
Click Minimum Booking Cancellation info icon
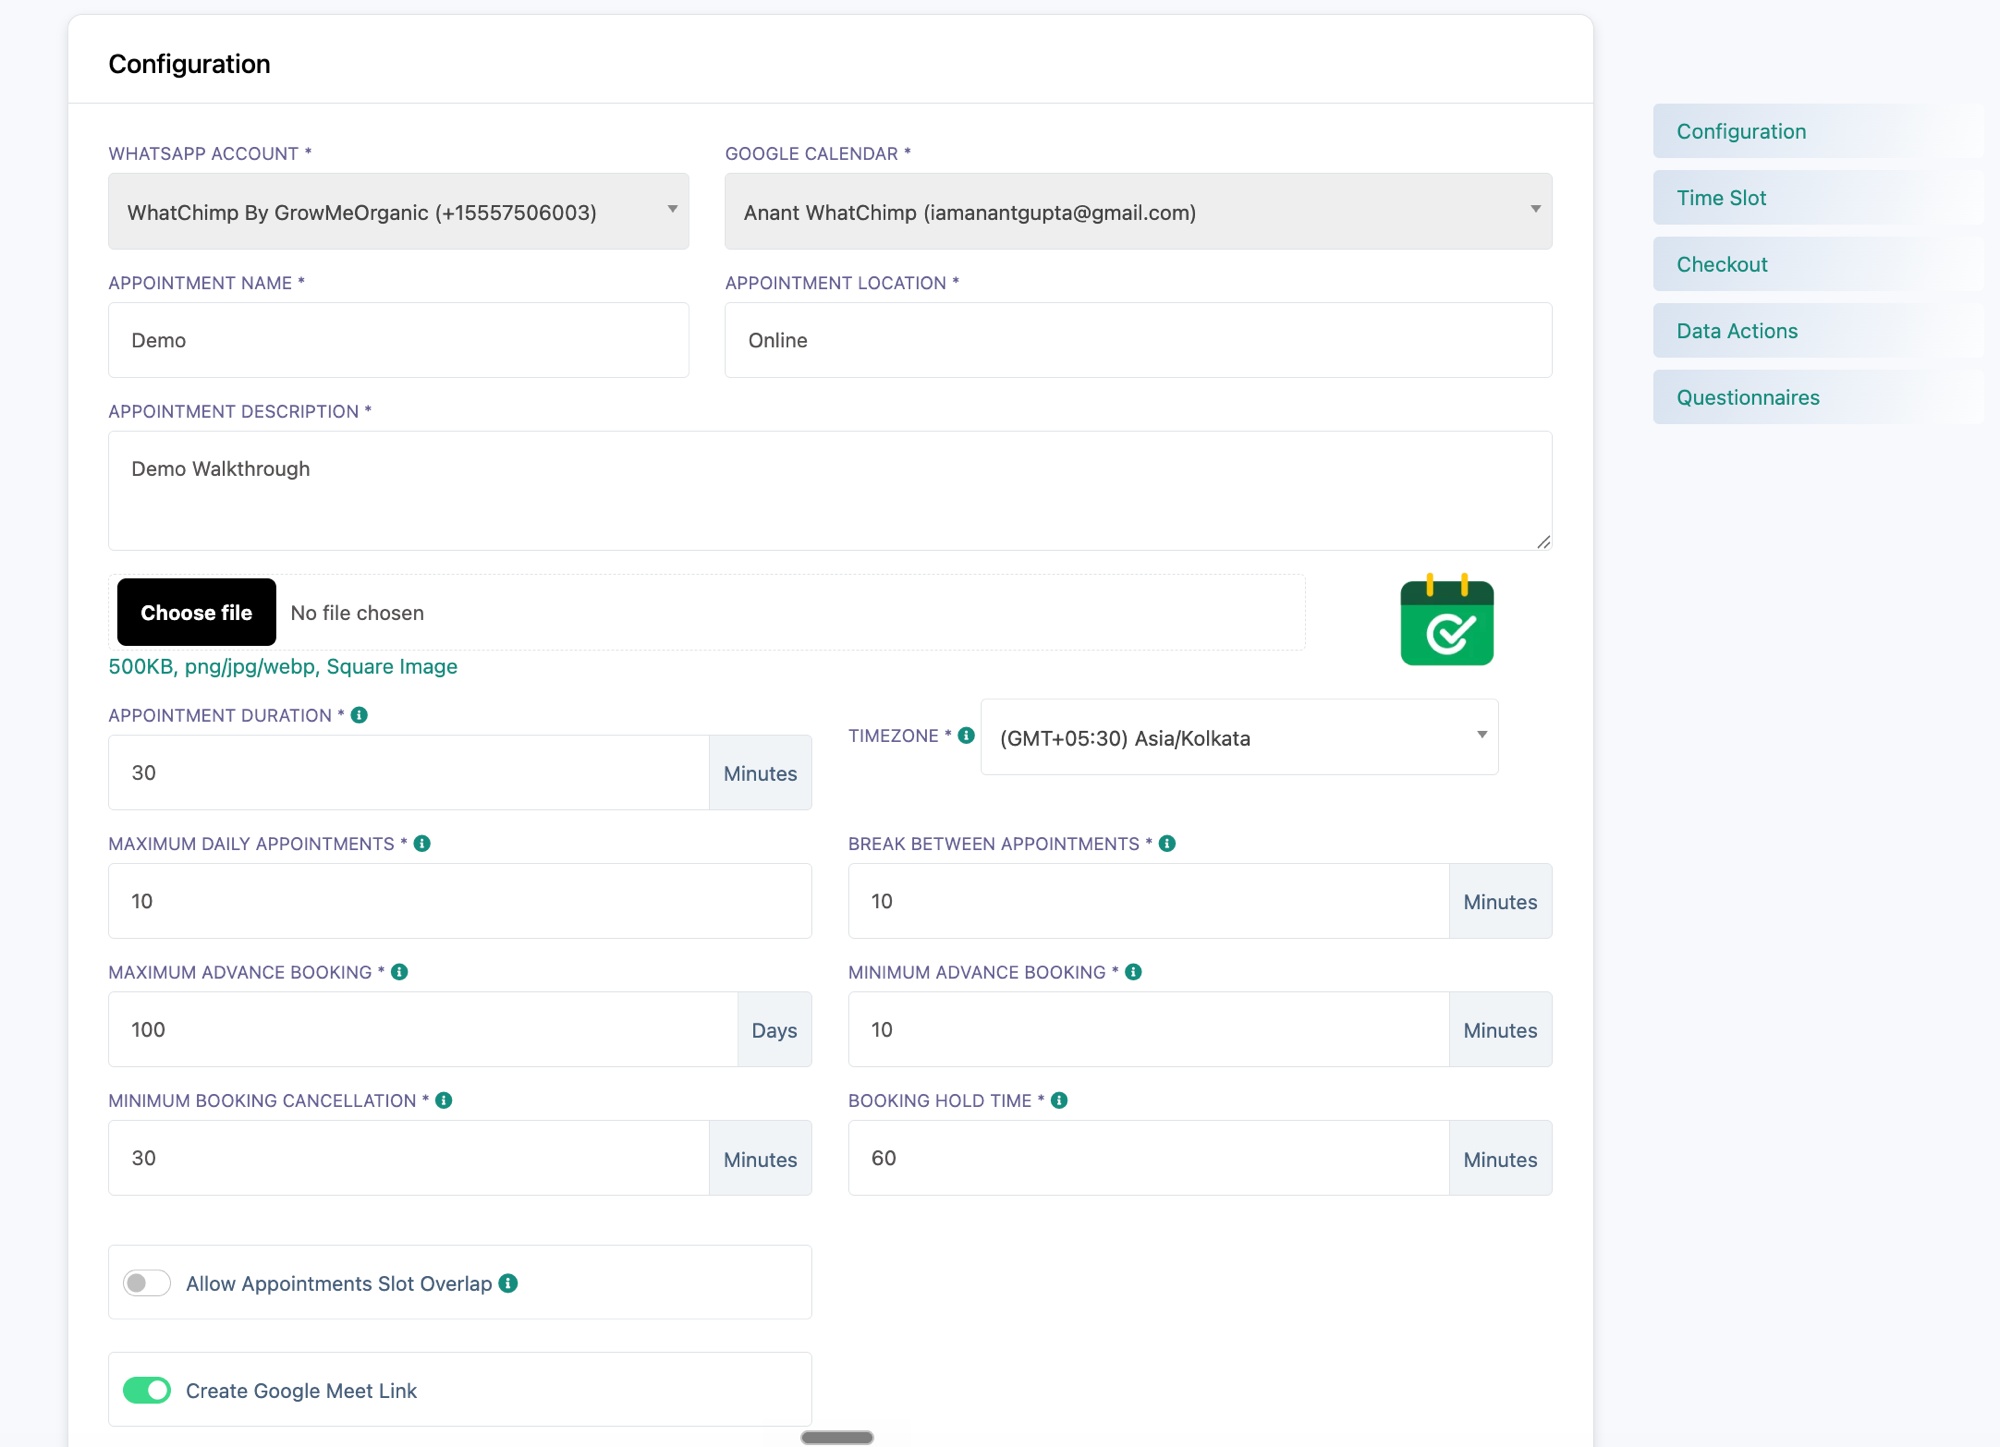pyautogui.click(x=444, y=1100)
